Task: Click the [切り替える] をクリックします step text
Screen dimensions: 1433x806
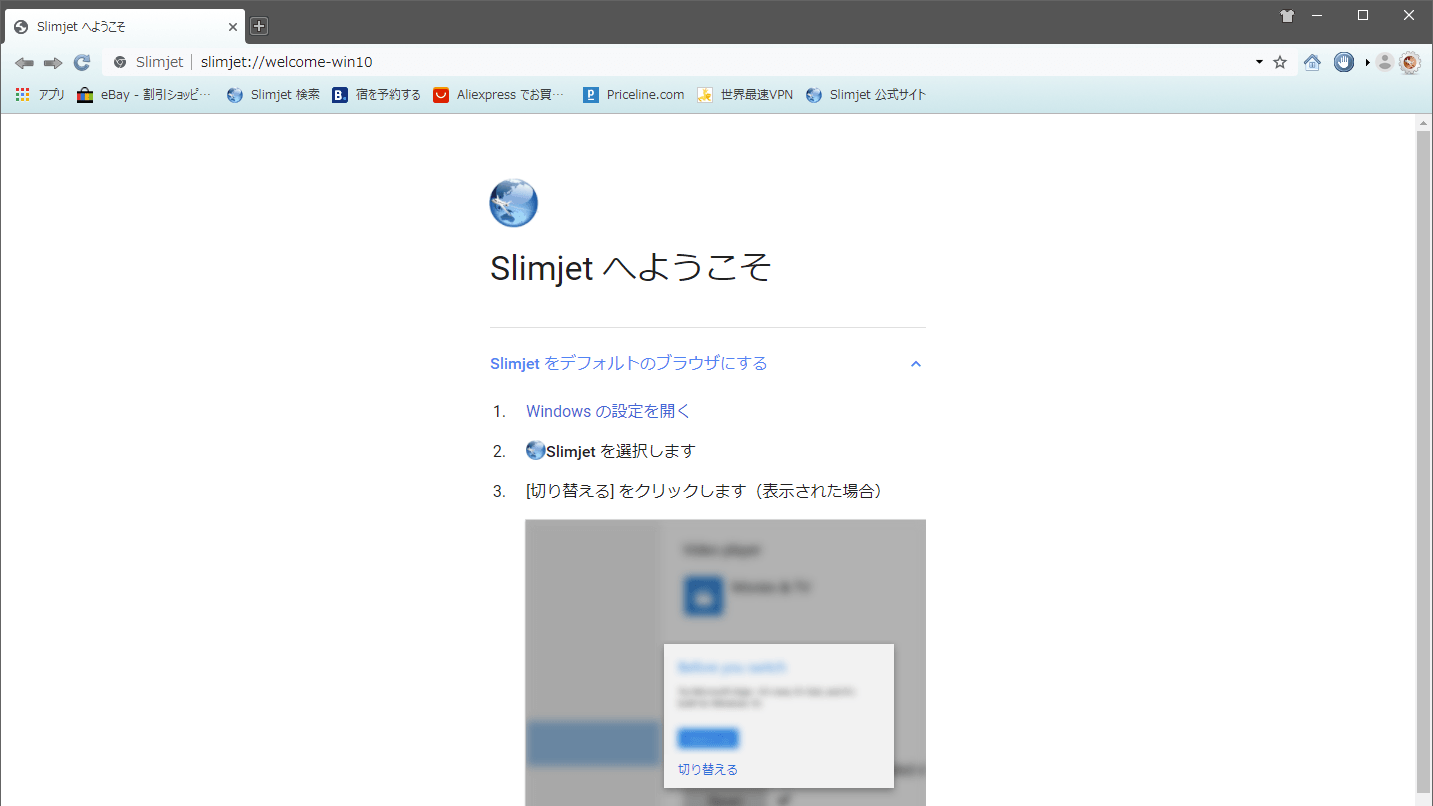Action: pyautogui.click(x=706, y=491)
